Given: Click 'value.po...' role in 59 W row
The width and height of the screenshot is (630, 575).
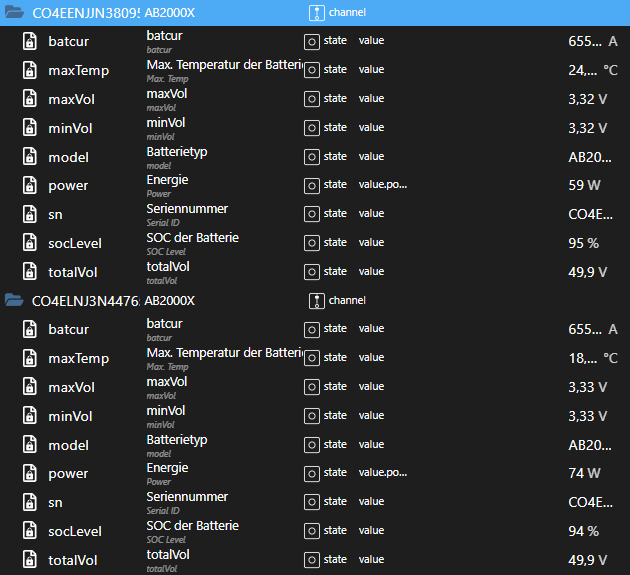Looking at the screenshot, I should [382, 184].
